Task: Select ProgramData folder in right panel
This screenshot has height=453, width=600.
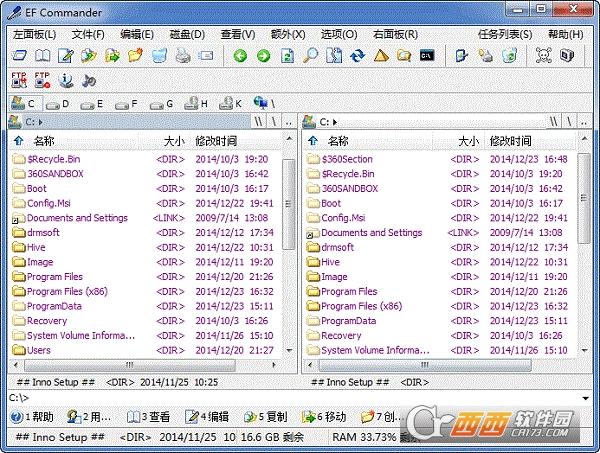Action: point(341,321)
